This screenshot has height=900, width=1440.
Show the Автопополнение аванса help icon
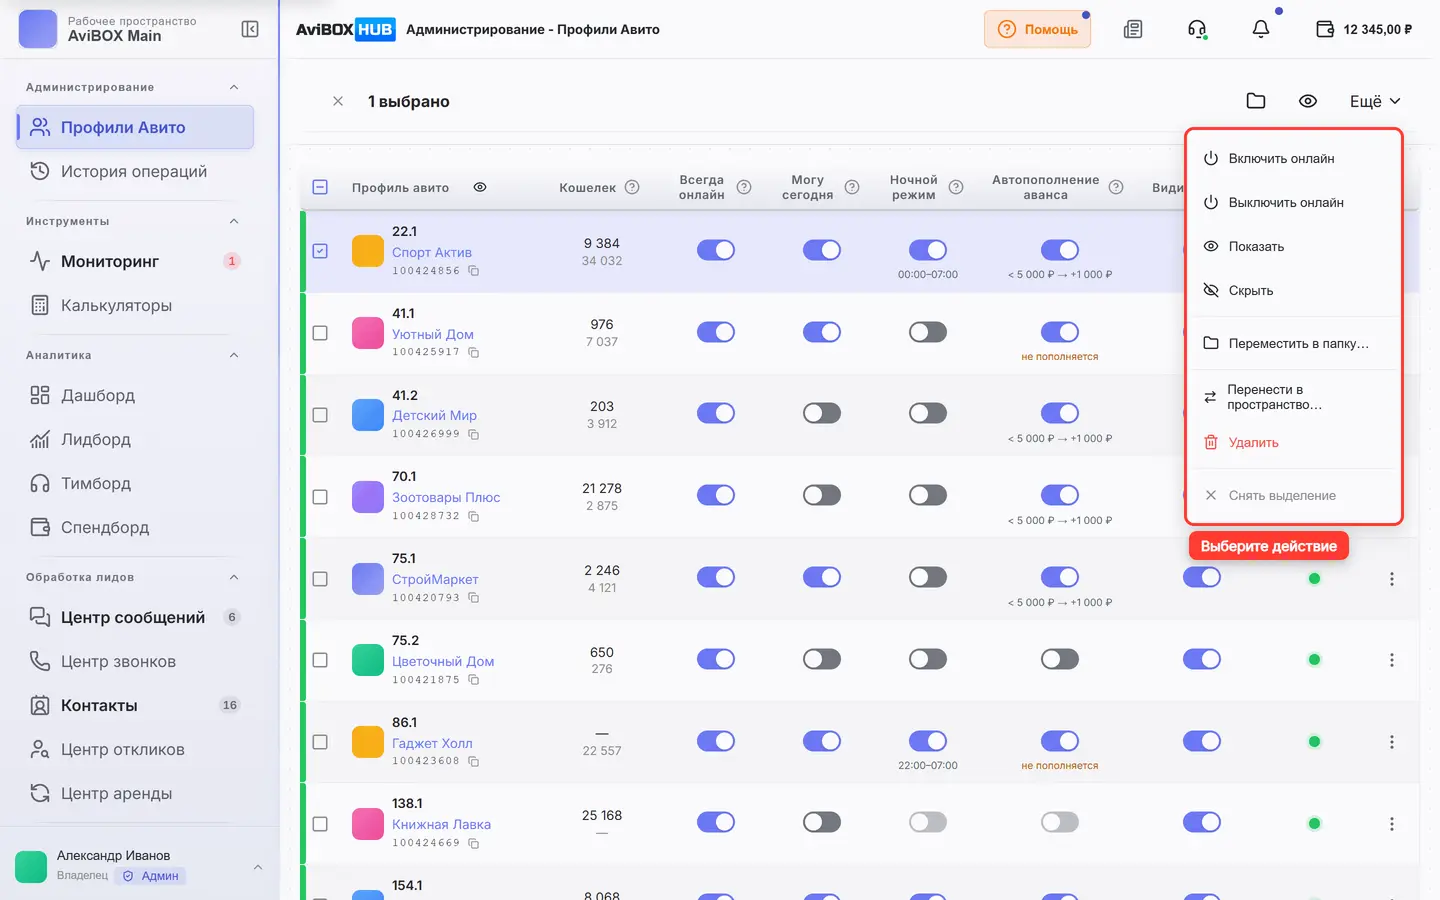1116,187
